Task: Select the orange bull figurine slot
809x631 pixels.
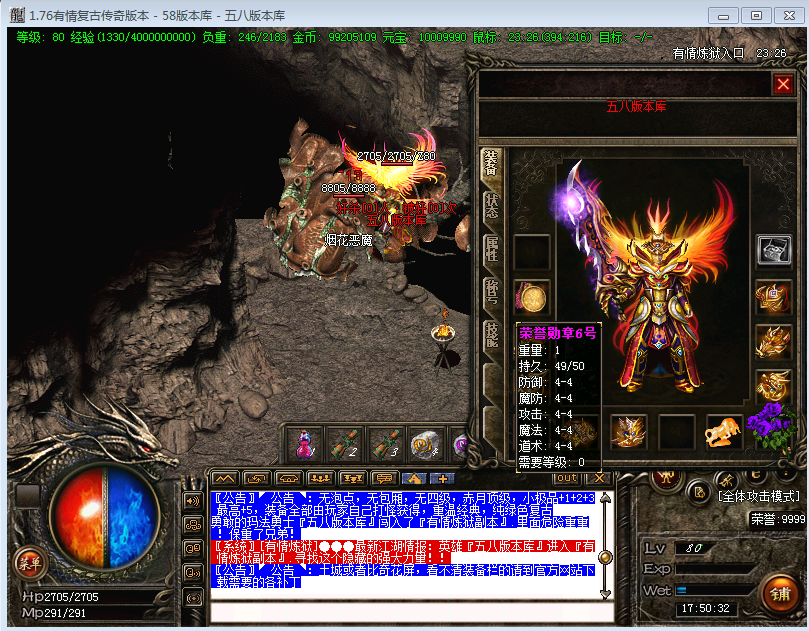Action: tap(724, 432)
